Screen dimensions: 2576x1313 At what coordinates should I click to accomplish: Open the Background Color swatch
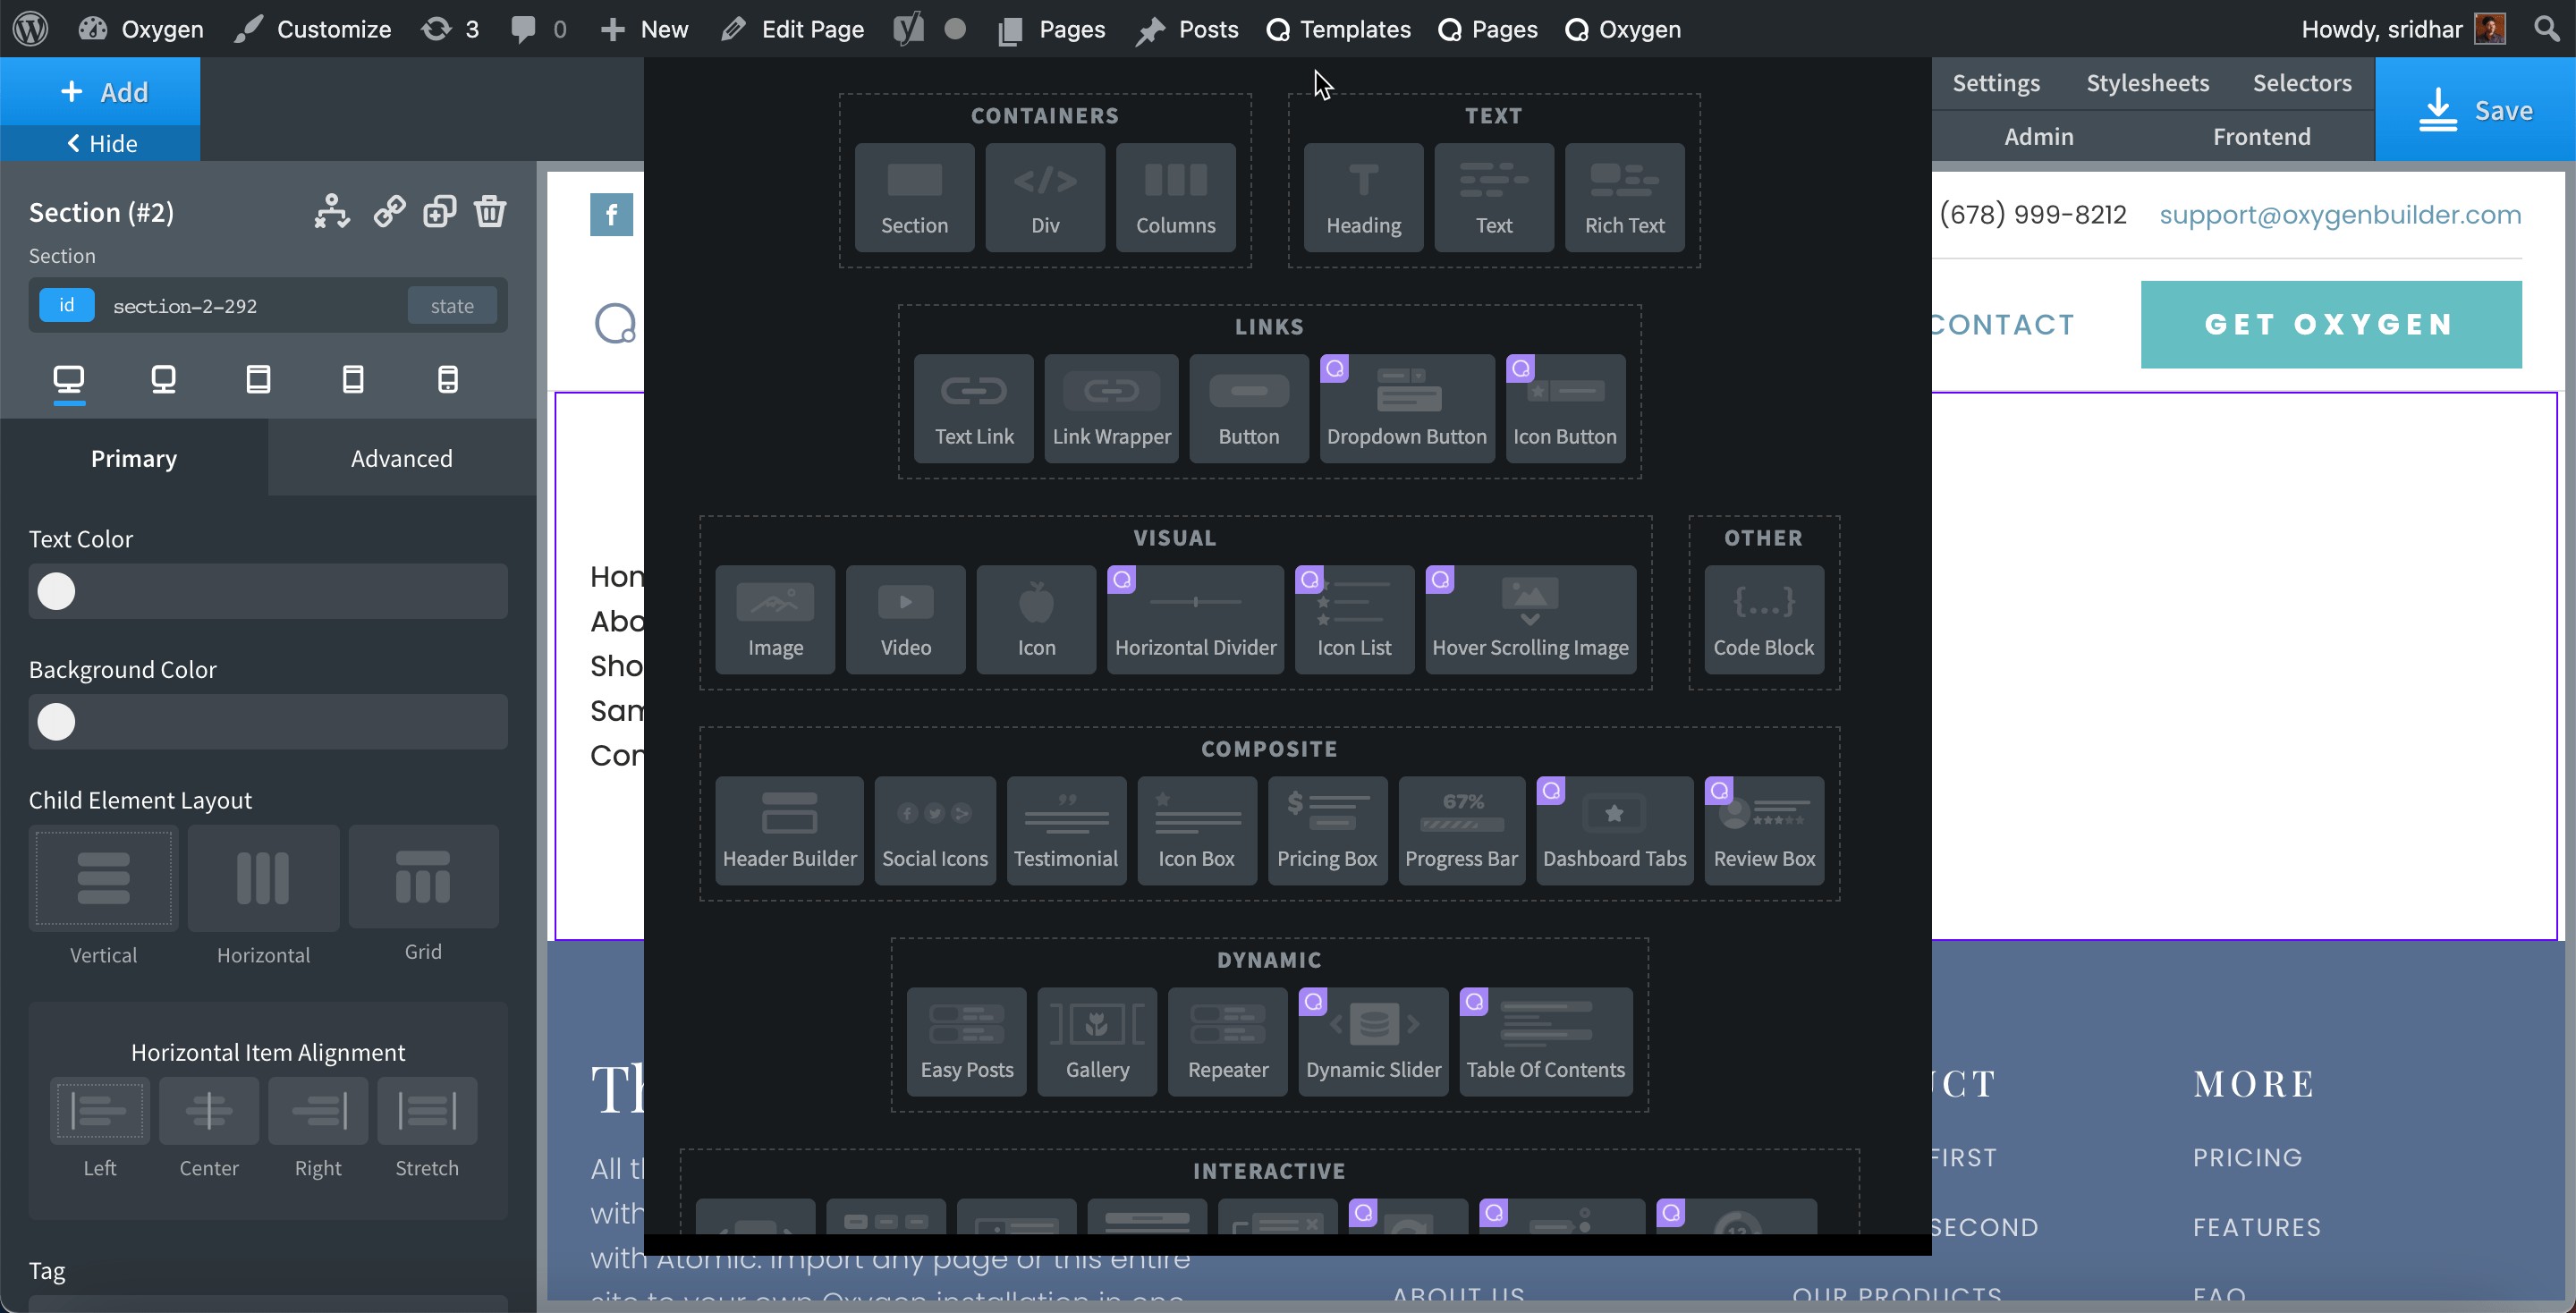57,721
